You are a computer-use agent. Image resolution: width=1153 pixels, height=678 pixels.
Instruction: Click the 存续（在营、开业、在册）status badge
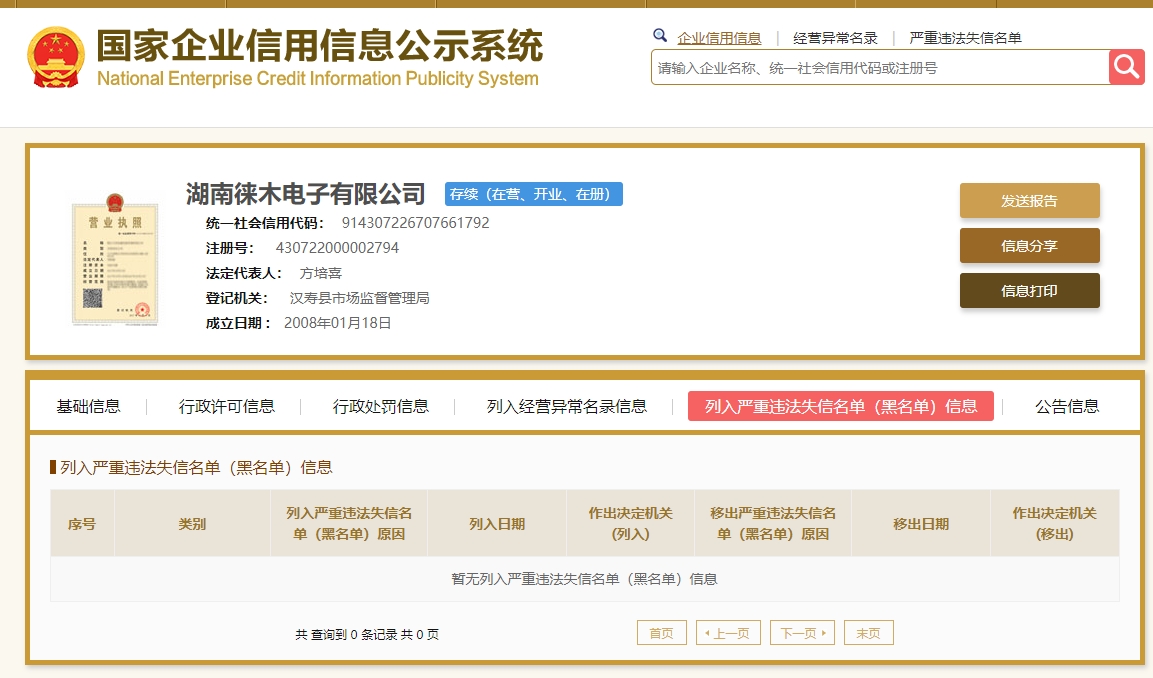534,193
